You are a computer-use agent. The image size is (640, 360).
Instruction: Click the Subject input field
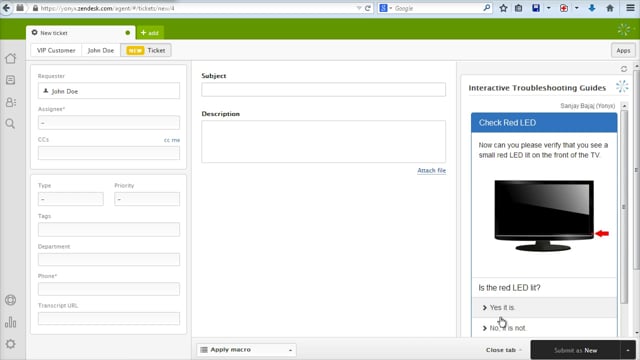point(323,89)
